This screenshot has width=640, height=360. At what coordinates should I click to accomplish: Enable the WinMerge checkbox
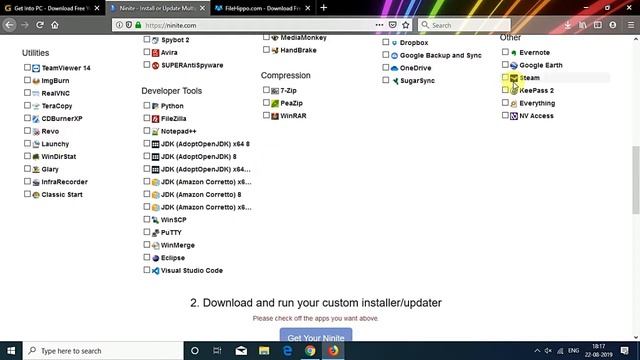tap(147, 244)
